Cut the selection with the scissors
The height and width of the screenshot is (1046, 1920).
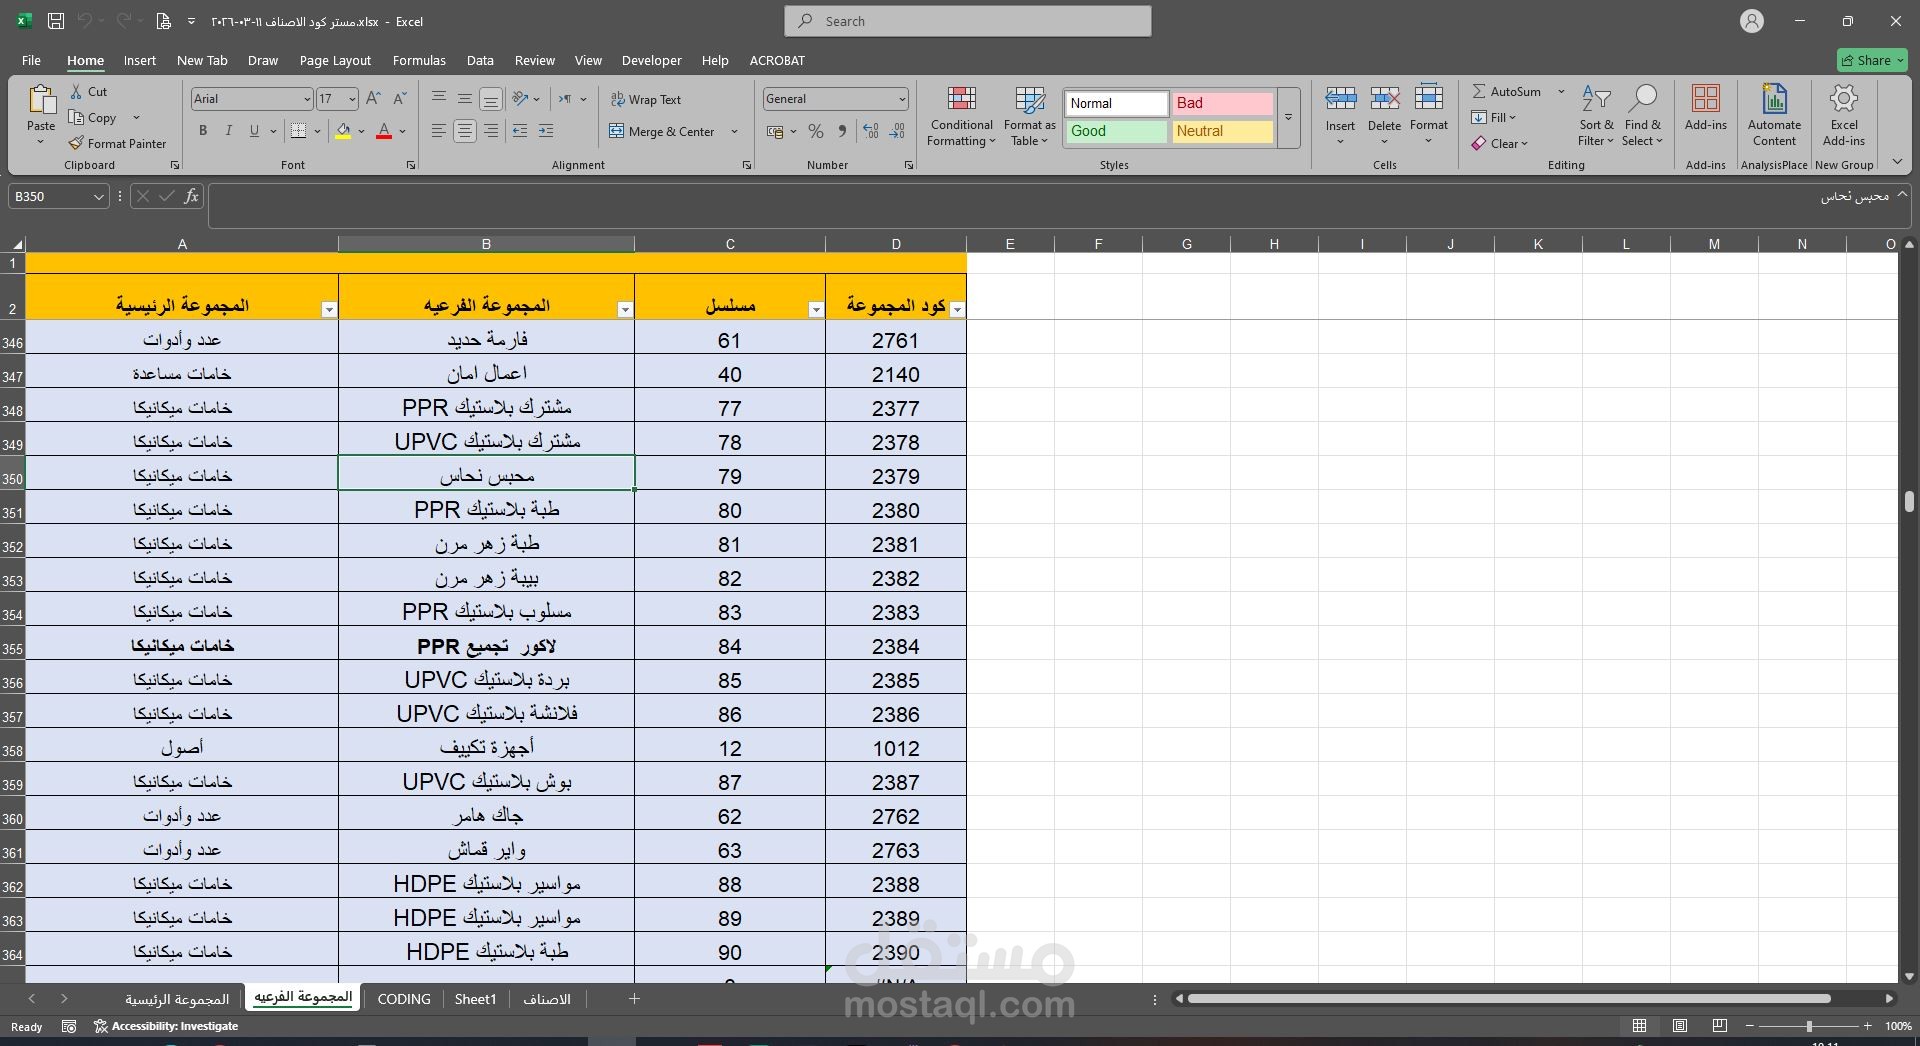(76, 91)
